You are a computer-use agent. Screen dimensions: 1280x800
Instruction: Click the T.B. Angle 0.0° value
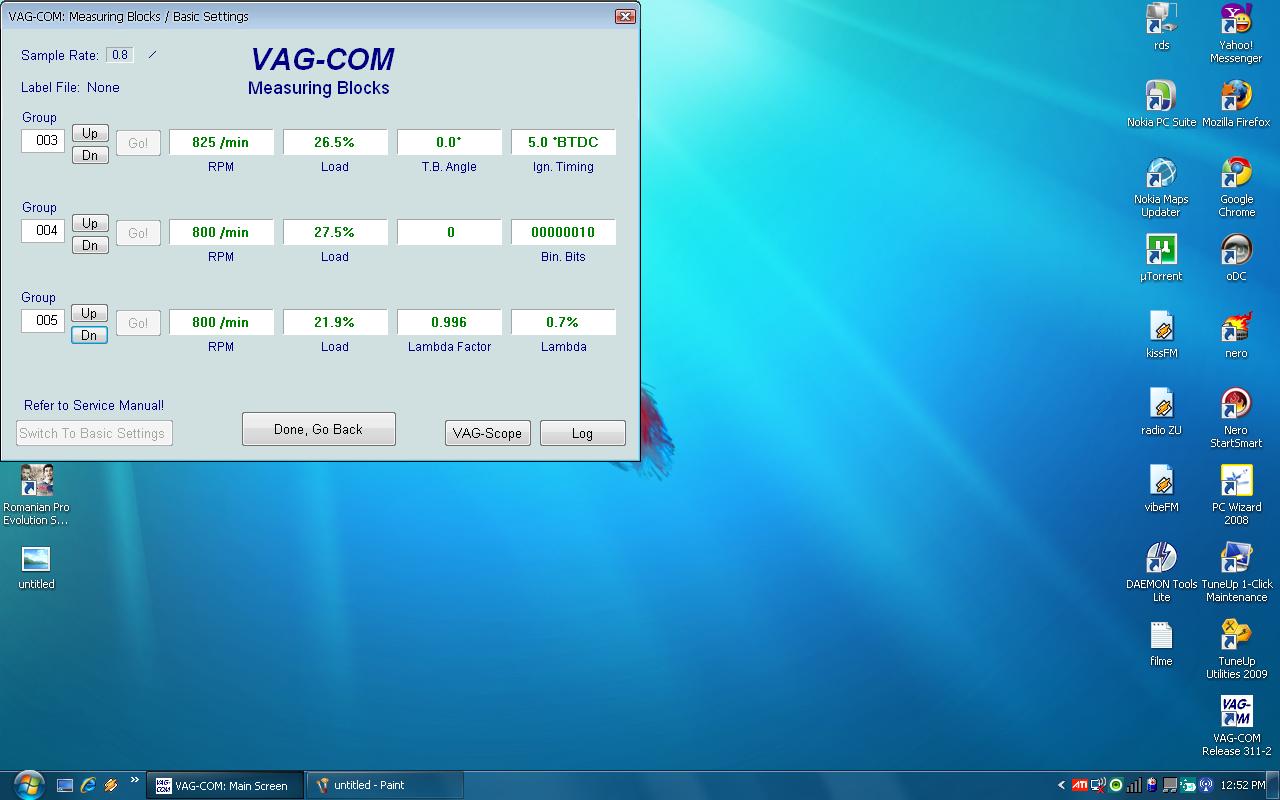pyautogui.click(x=449, y=142)
